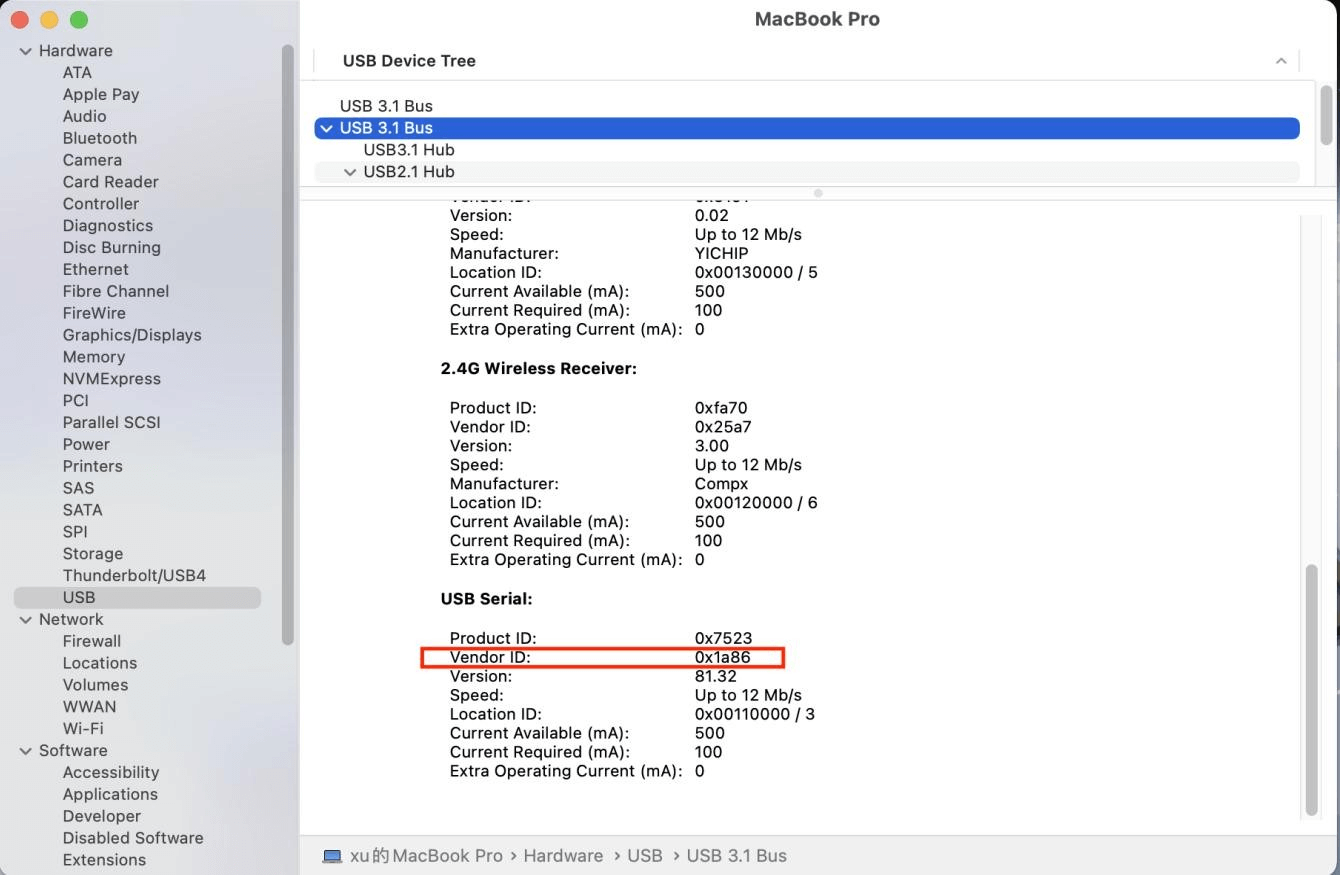Collapse the selected USB 3.1 Bus row

(x=326, y=128)
